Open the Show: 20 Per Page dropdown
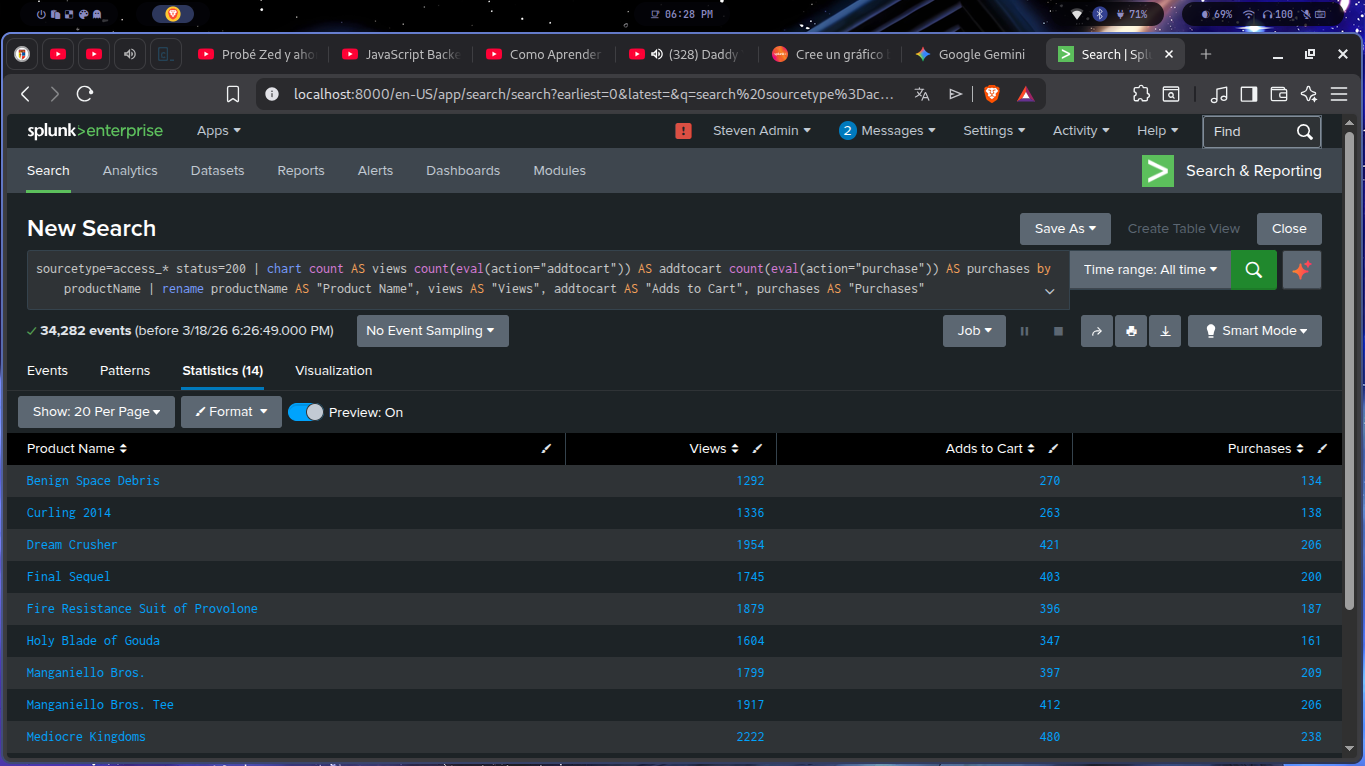 point(96,412)
